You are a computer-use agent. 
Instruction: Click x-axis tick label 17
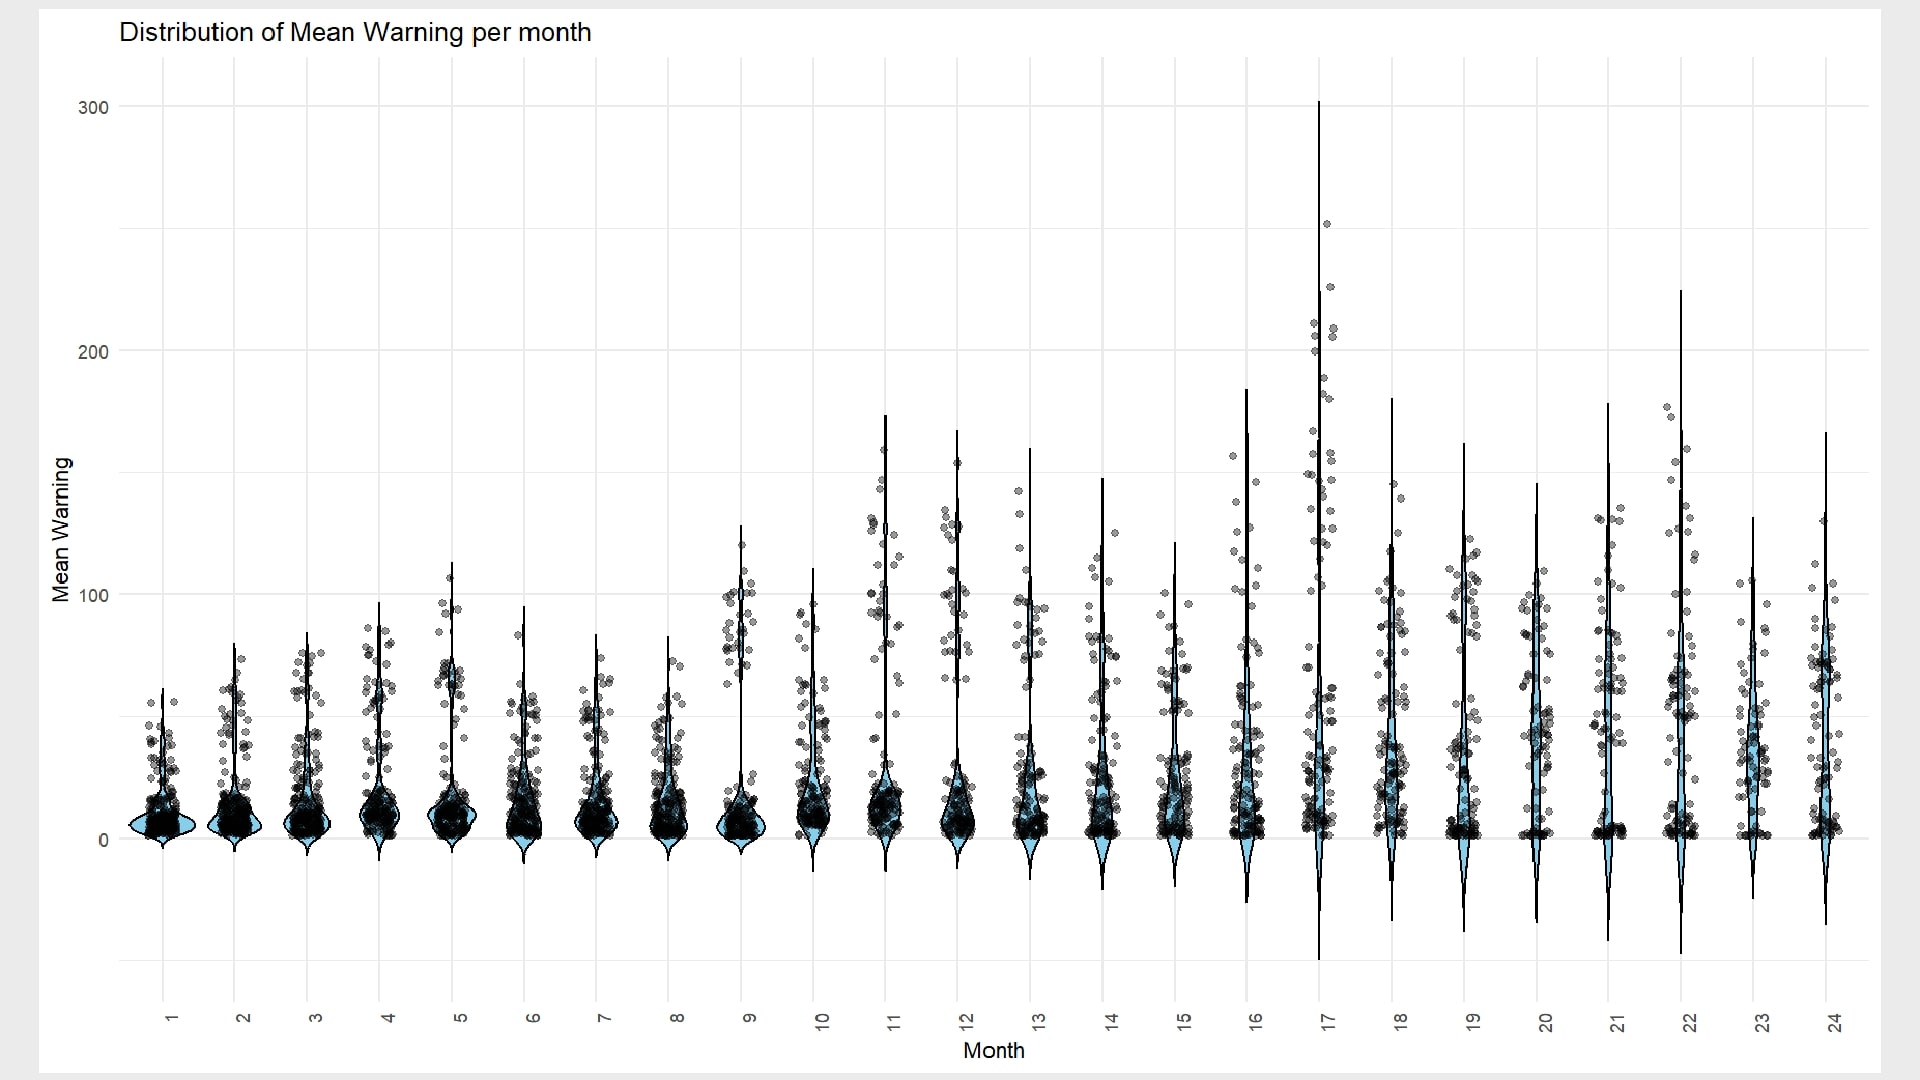(x=1328, y=1022)
